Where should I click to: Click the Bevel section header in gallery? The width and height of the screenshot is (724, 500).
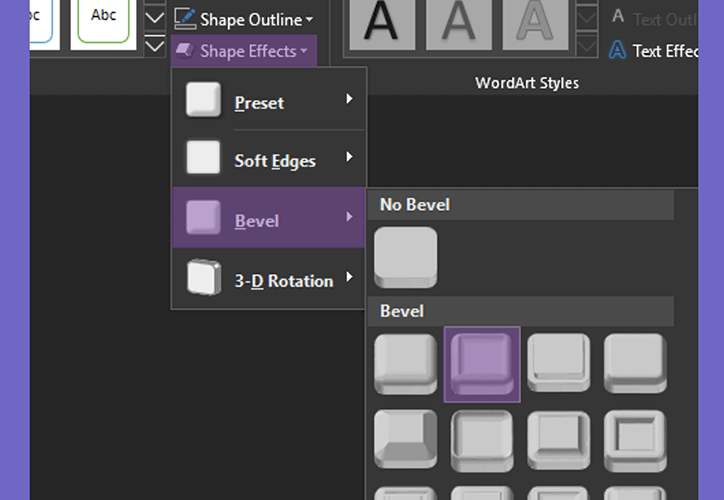point(520,311)
